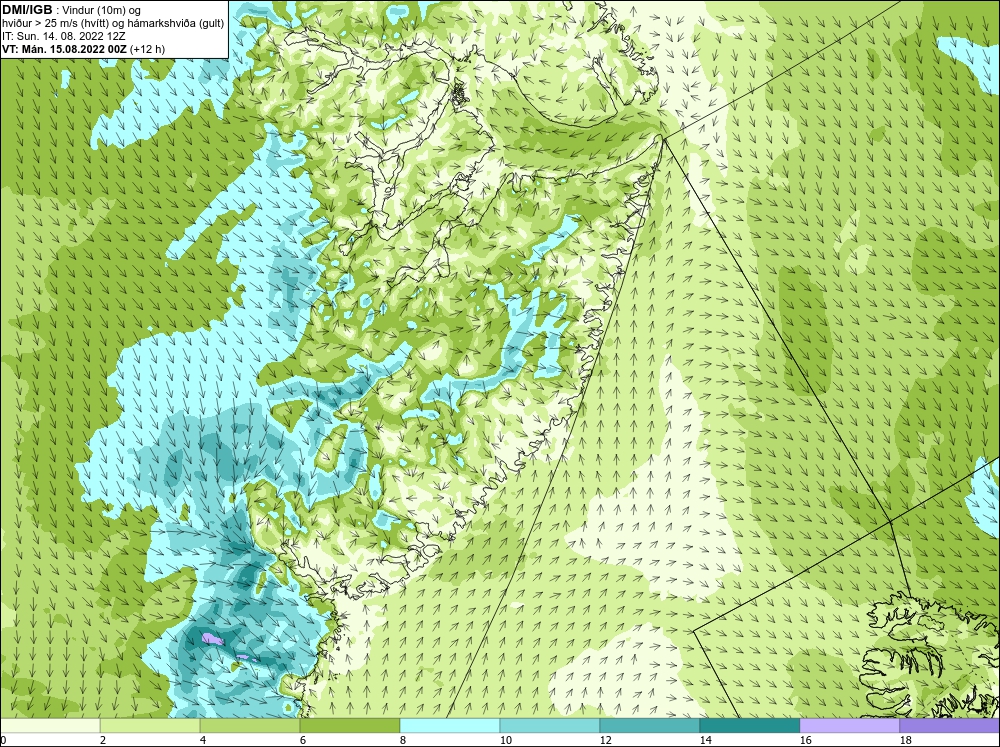Click the 12–14 m/s teal swatch

coord(649,725)
